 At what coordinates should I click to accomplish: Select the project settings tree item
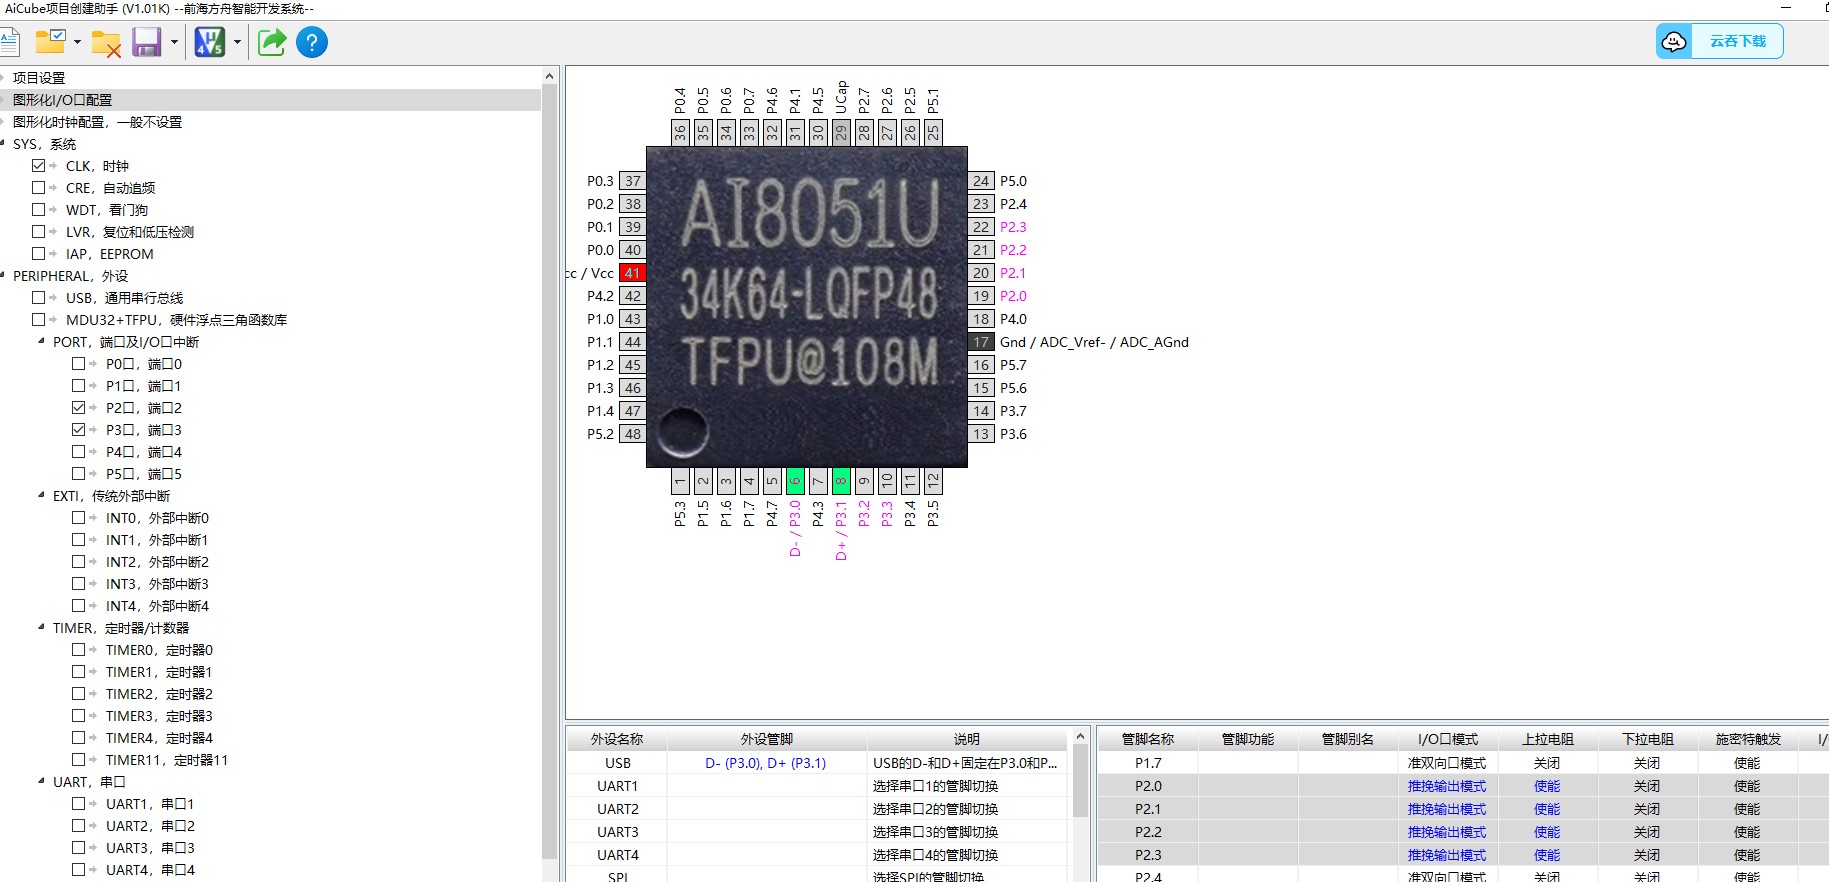tap(39, 78)
